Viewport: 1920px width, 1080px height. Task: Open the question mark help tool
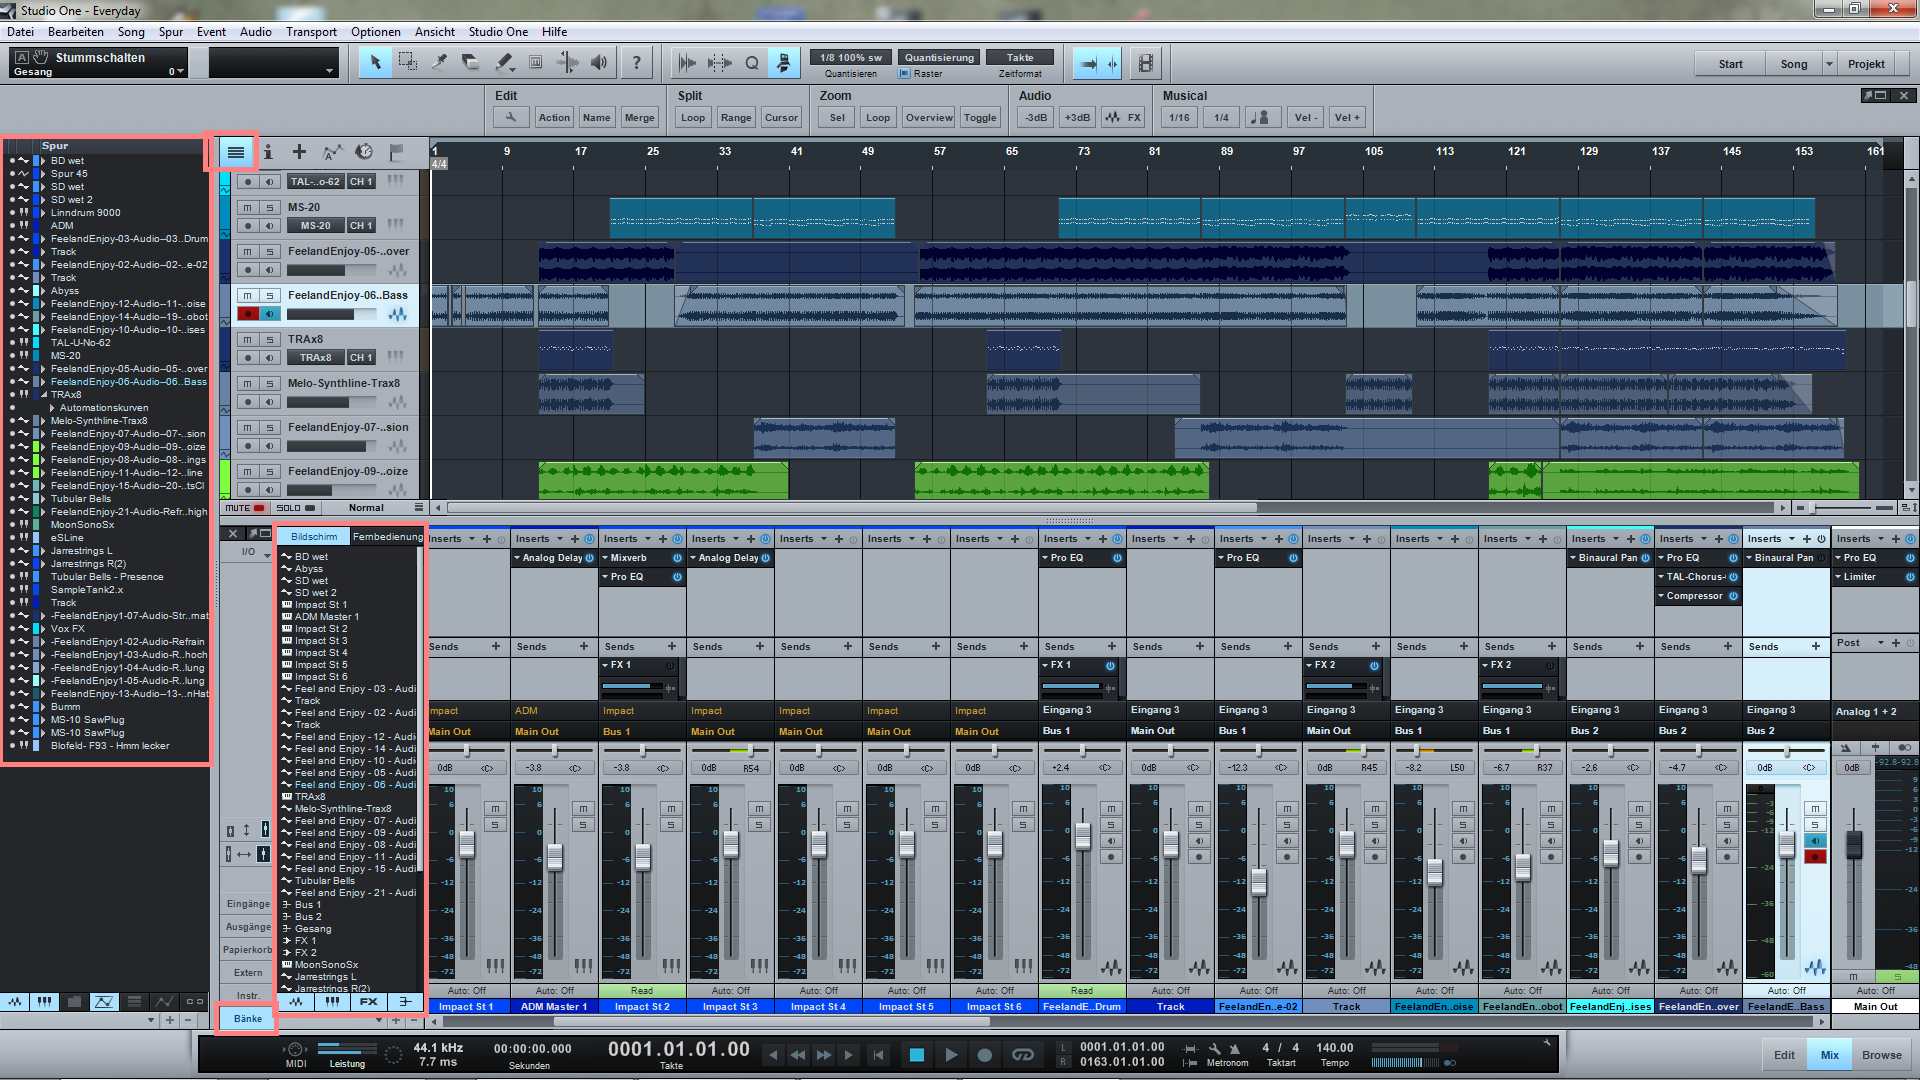(x=637, y=63)
